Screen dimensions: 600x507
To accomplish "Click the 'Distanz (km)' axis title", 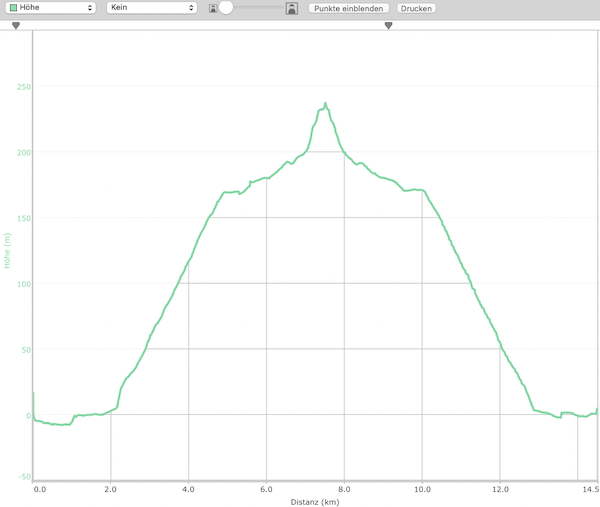I will (316, 501).
